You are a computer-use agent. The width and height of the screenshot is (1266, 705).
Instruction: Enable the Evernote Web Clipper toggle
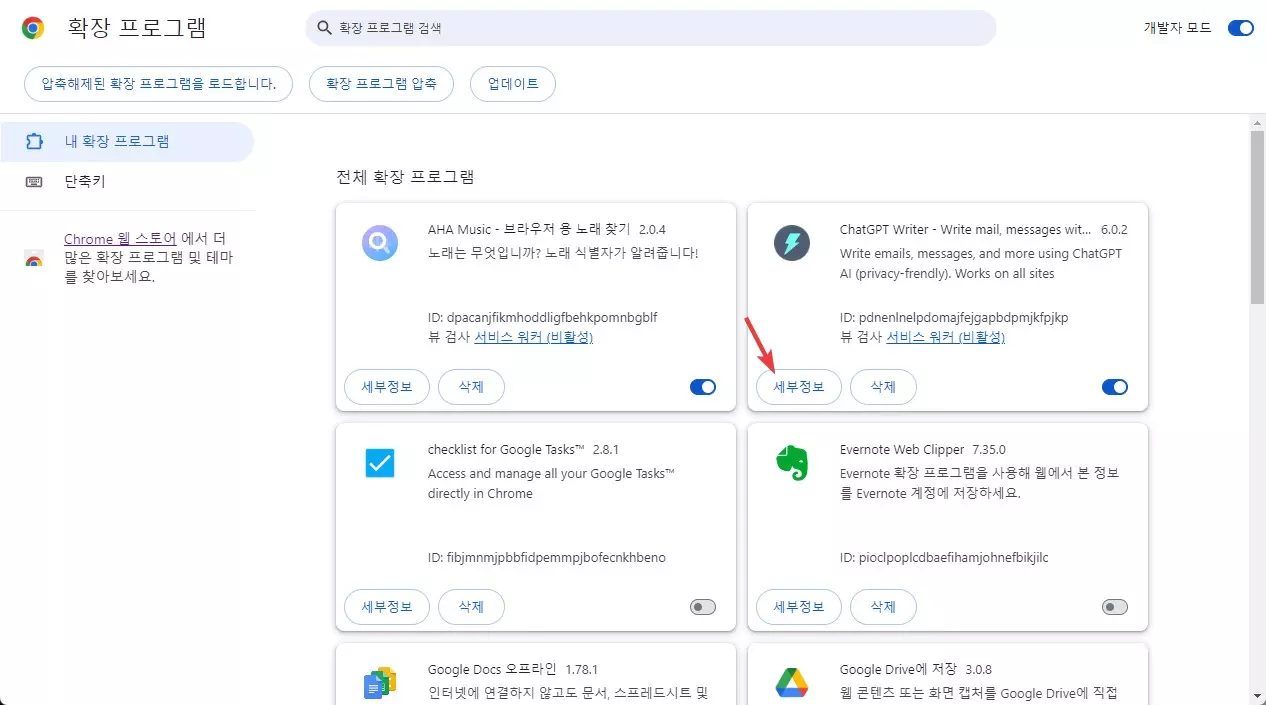pyautogui.click(x=1115, y=607)
